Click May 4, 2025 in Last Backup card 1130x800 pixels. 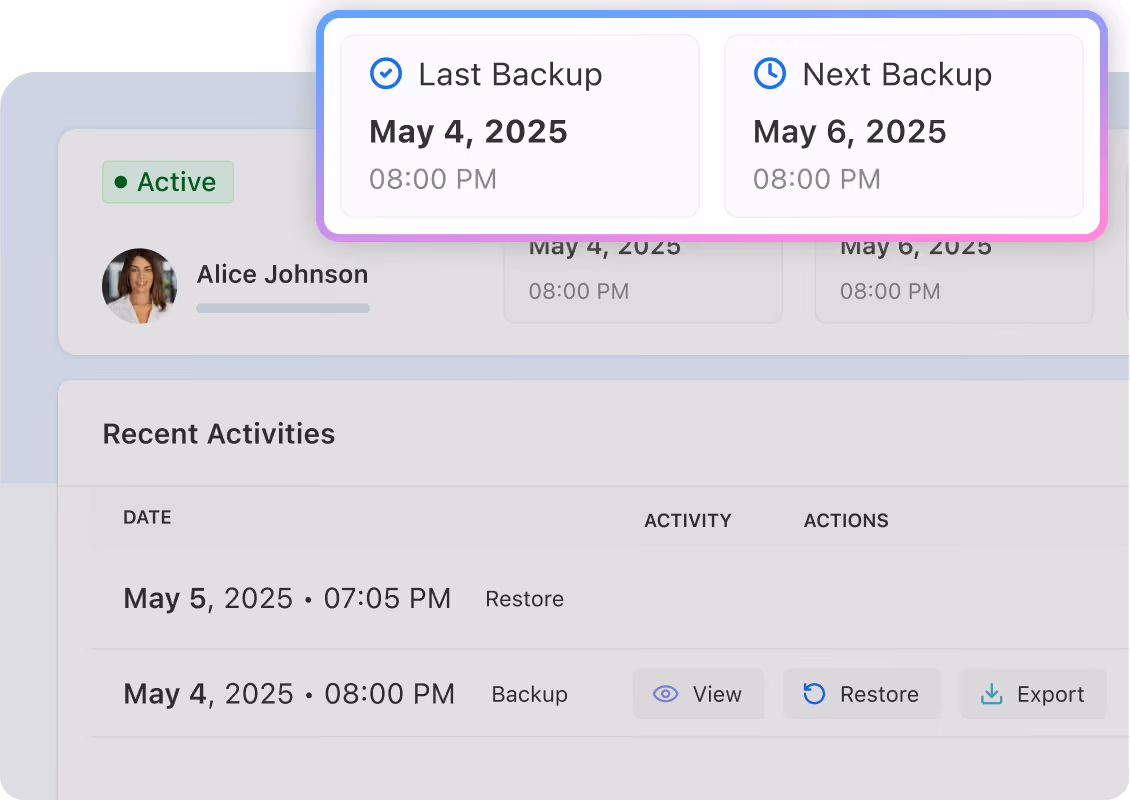click(x=468, y=132)
